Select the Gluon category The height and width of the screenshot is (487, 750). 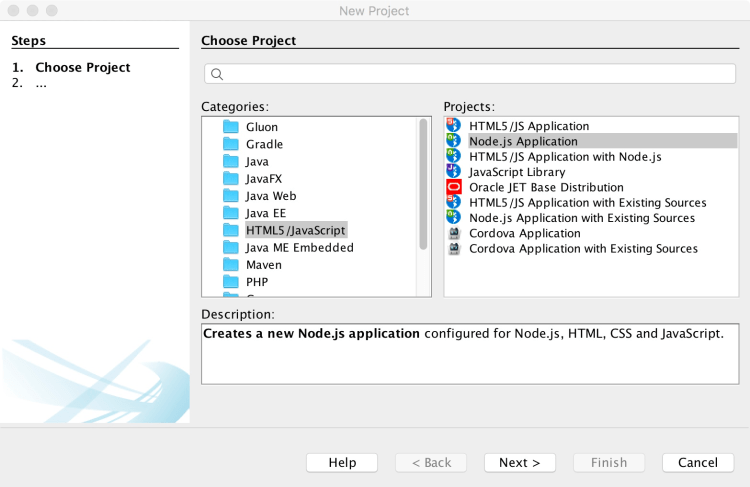(262, 127)
